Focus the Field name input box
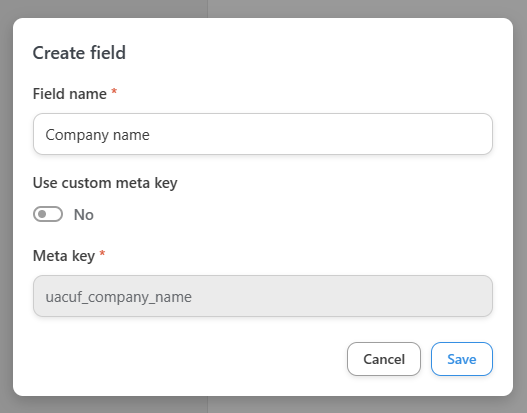The width and height of the screenshot is (527, 413). pyautogui.click(x=263, y=134)
